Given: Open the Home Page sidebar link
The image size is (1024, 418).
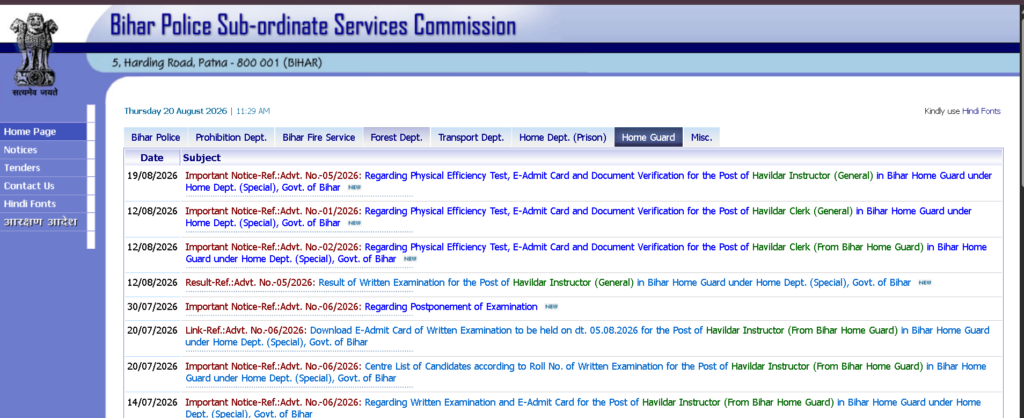Looking at the screenshot, I should (x=43, y=131).
